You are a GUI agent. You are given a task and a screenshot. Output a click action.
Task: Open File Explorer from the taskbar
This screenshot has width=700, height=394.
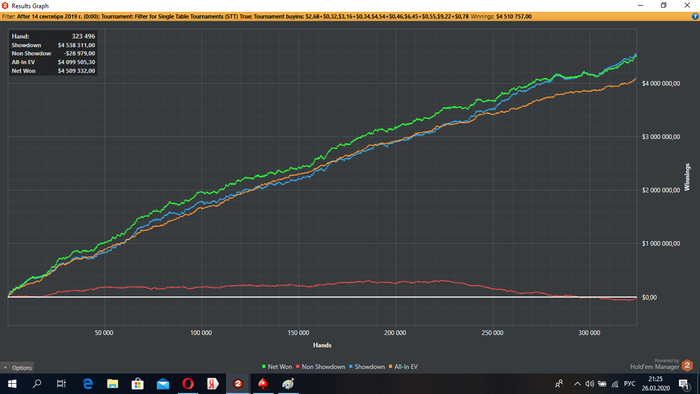(112, 384)
